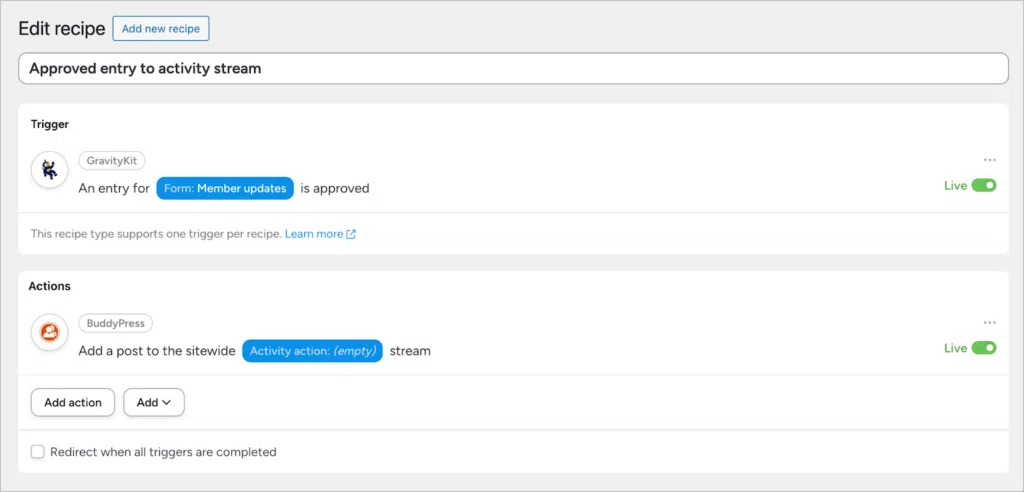Click the Live label on the action row
1024x492 pixels.
[955, 348]
